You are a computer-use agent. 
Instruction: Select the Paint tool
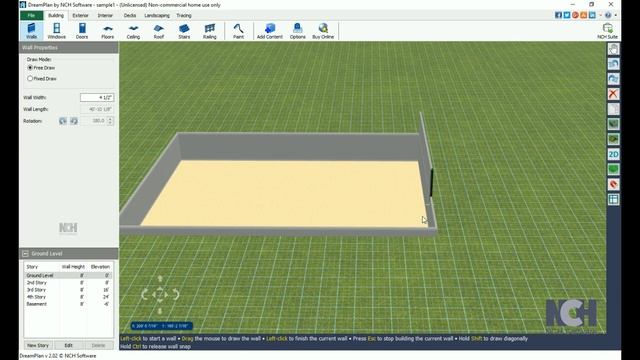point(238,31)
